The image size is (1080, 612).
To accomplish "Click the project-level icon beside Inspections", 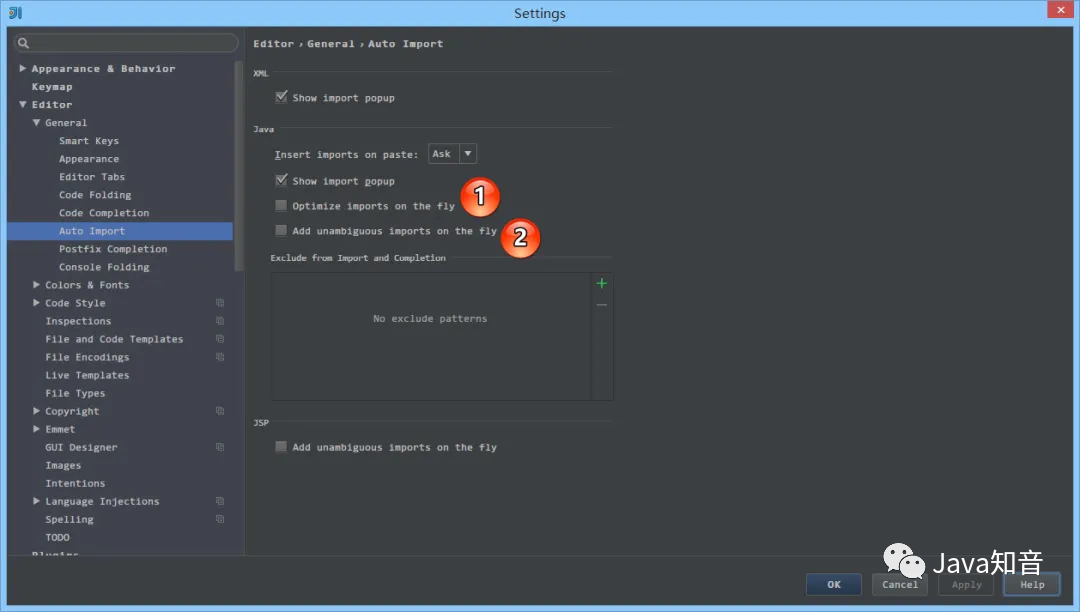I will [220, 321].
